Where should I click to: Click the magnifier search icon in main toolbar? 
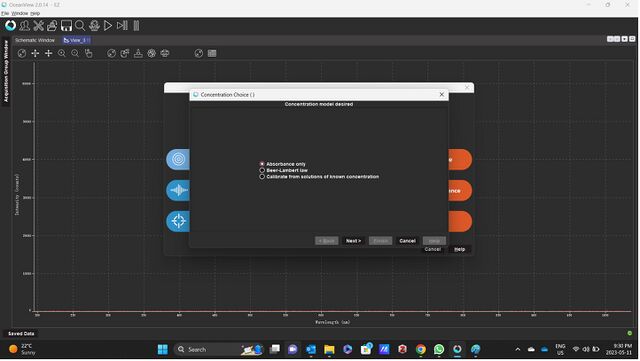click(80, 26)
